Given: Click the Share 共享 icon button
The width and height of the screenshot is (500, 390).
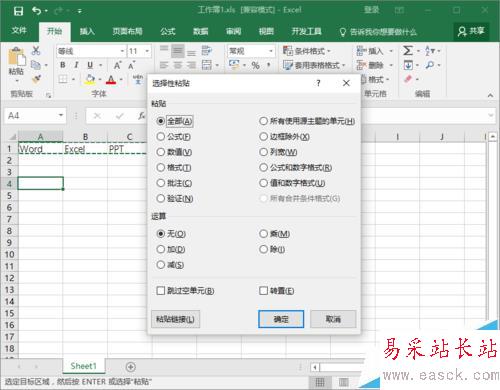Looking at the screenshot, I should (x=471, y=31).
